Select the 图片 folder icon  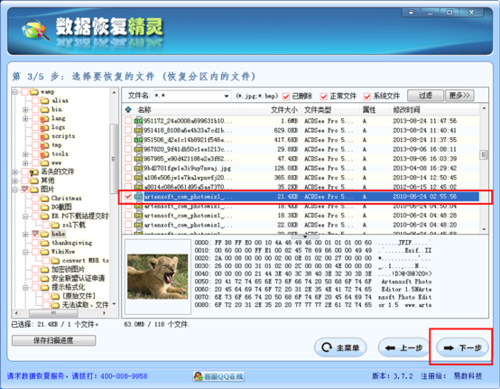pos(34,189)
